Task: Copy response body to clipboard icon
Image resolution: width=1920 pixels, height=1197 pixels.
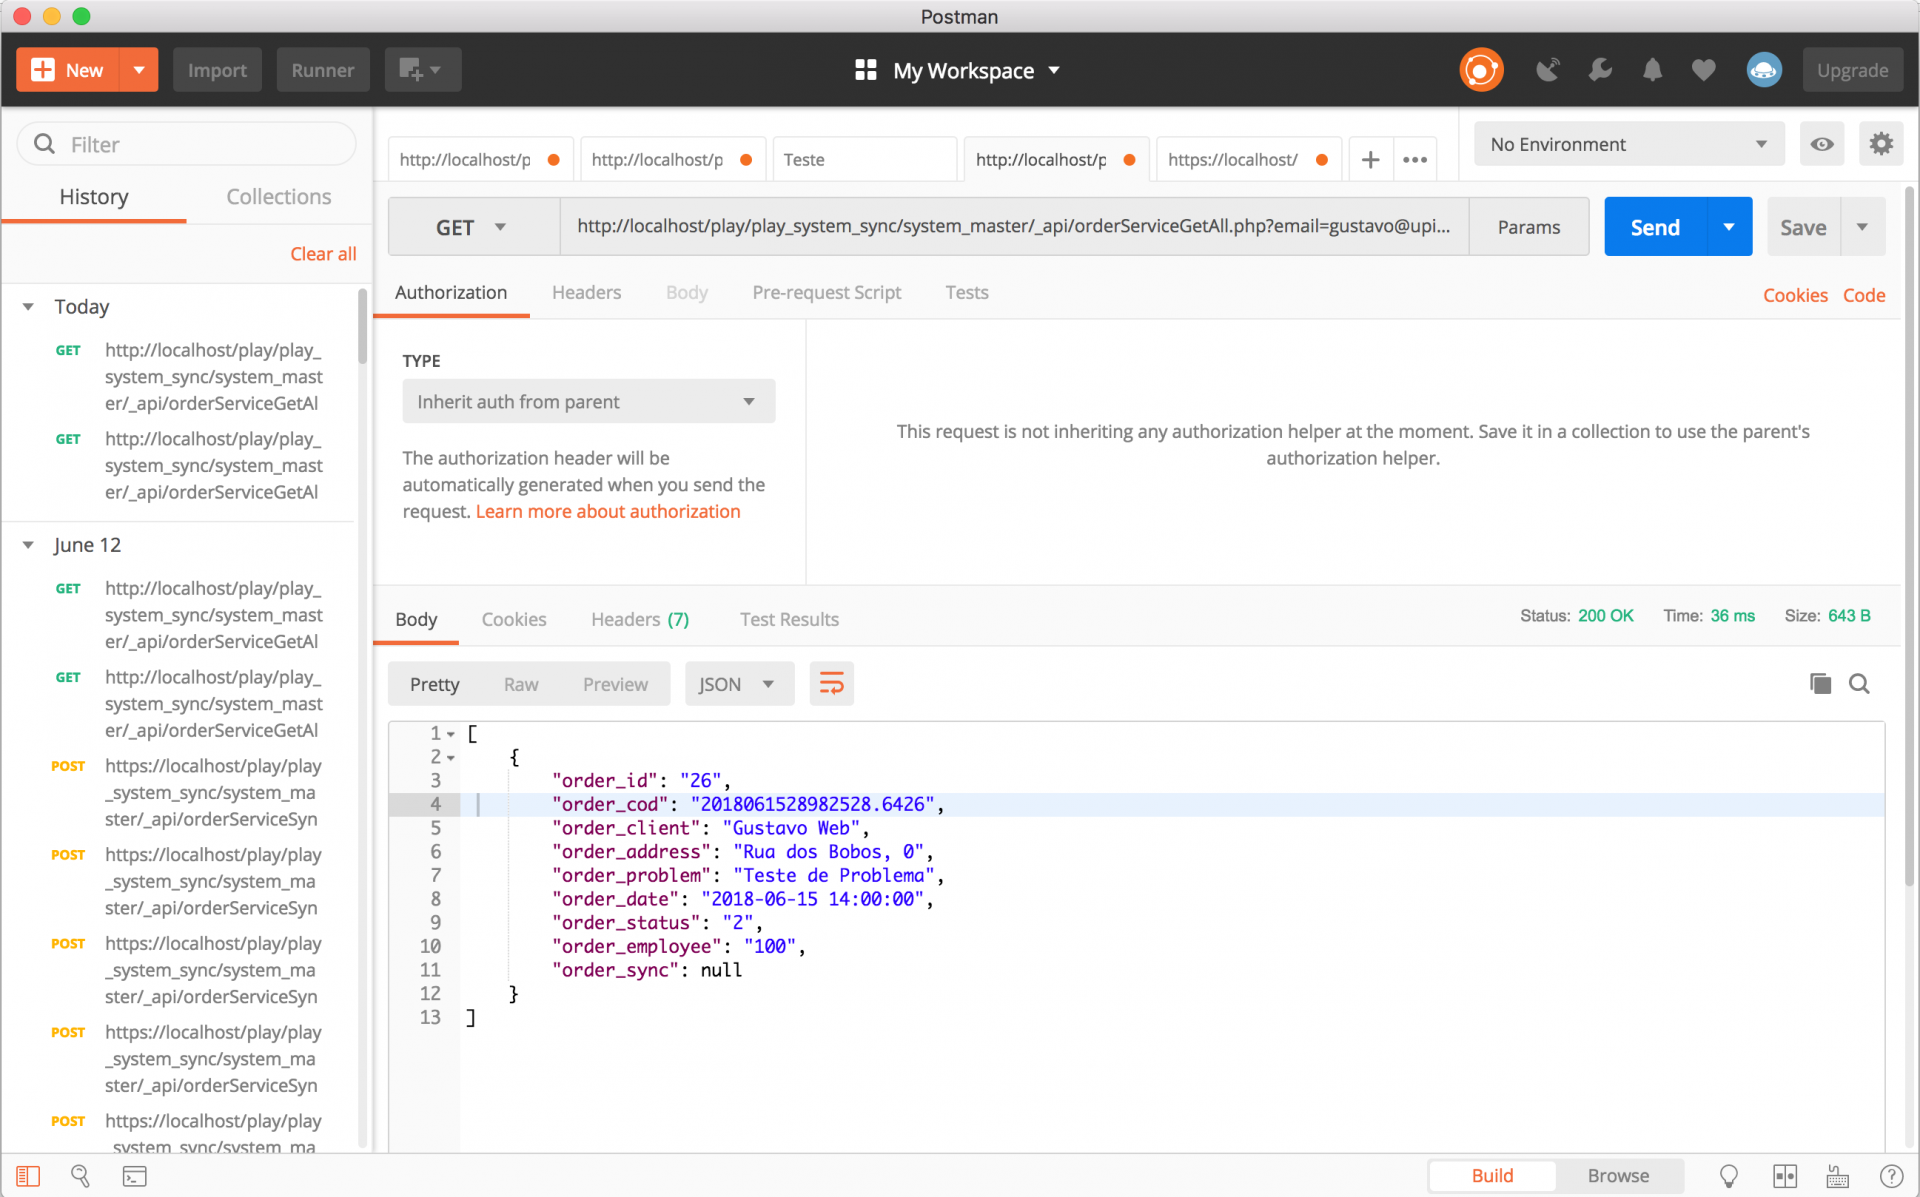Action: (1820, 684)
